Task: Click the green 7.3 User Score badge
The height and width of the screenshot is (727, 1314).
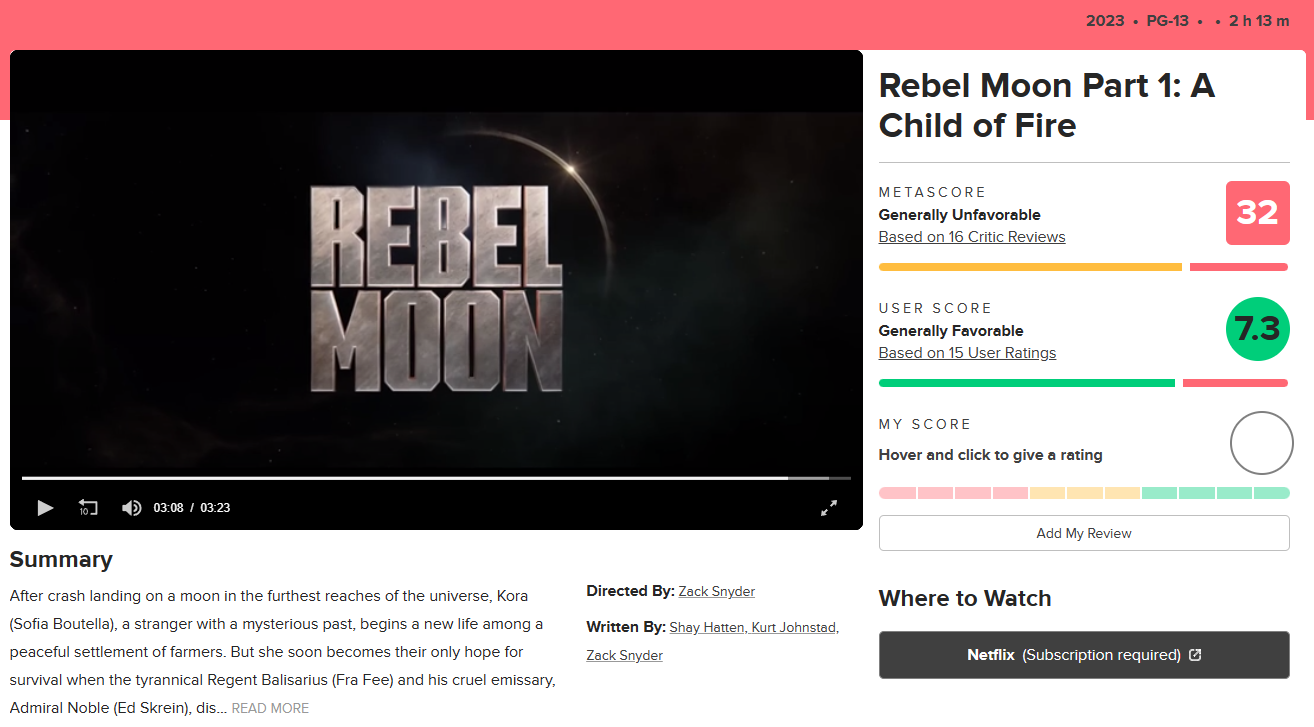Action: pyautogui.click(x=1257, y=329)
